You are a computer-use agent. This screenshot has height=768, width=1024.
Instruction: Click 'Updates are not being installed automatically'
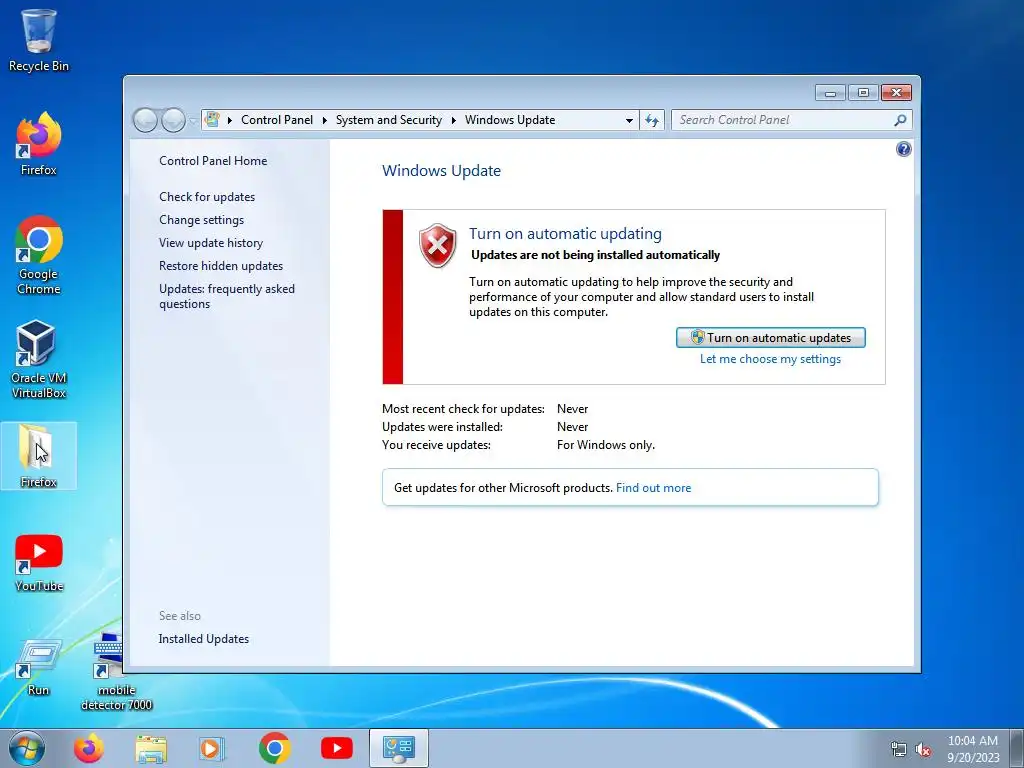pos(596,255)
